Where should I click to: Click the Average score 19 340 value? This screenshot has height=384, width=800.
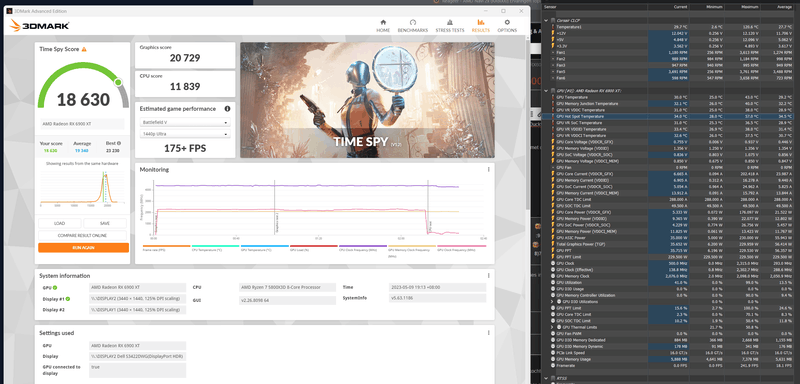[82, 150]
